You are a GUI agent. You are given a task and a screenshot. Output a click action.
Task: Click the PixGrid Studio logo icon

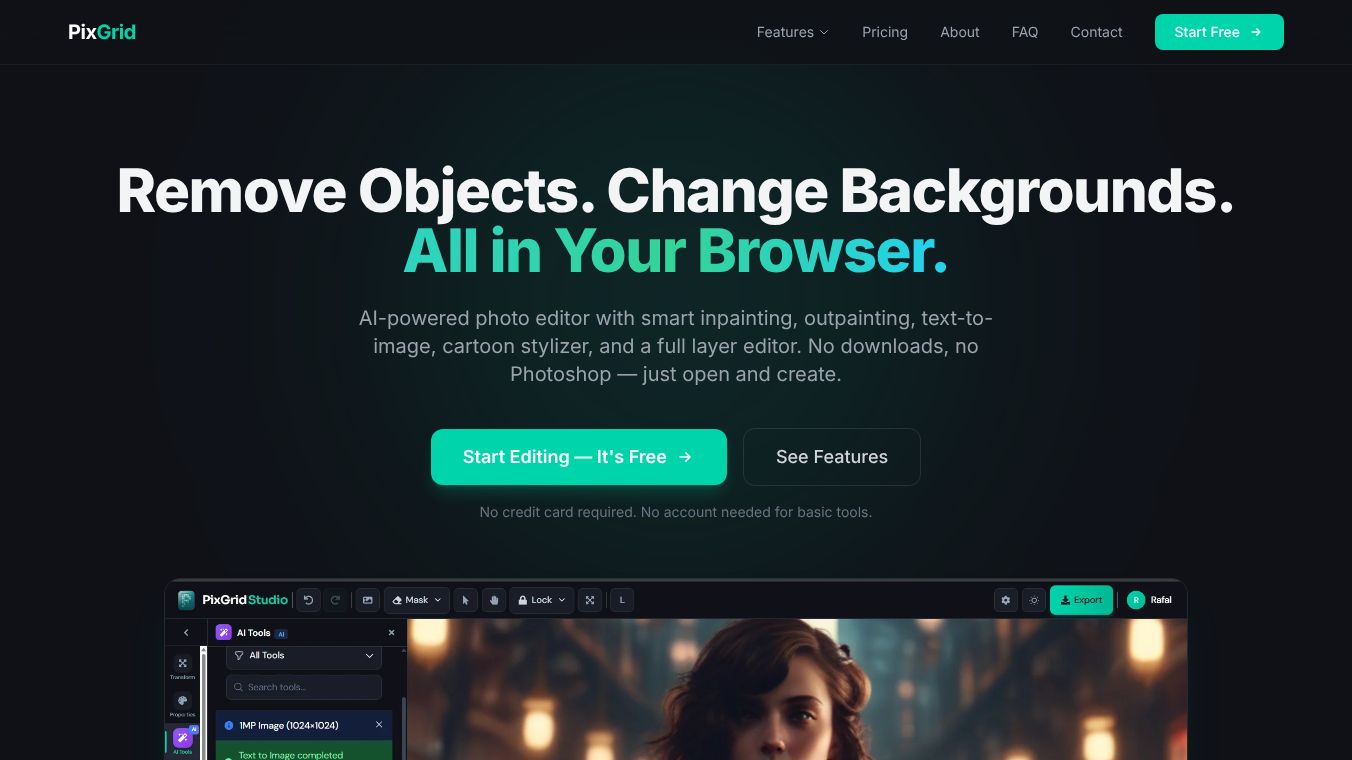(x=186, y=600)
